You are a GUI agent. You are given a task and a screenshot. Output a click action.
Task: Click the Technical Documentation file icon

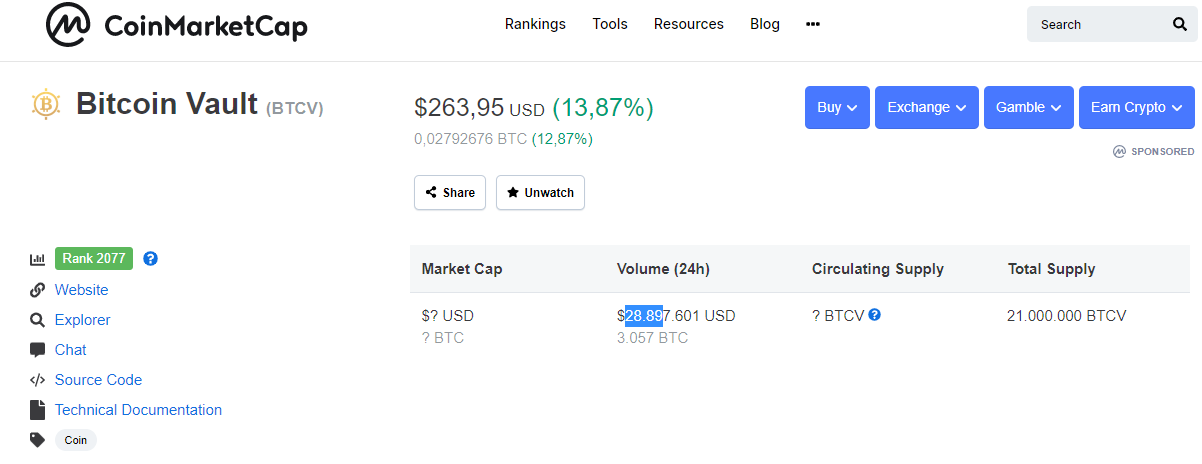coord(38,410)
